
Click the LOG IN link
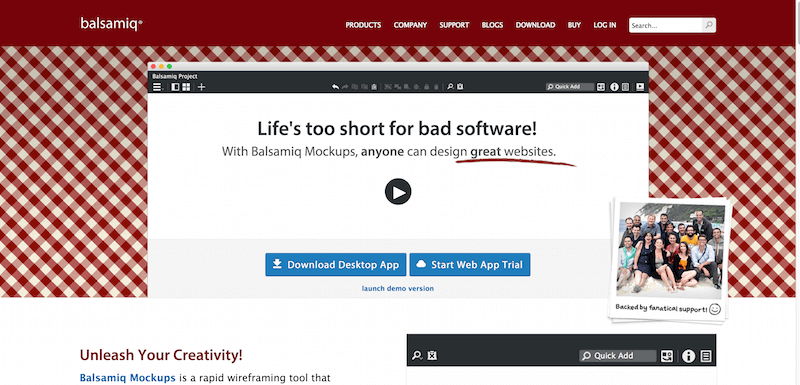(x=605, y=25)
